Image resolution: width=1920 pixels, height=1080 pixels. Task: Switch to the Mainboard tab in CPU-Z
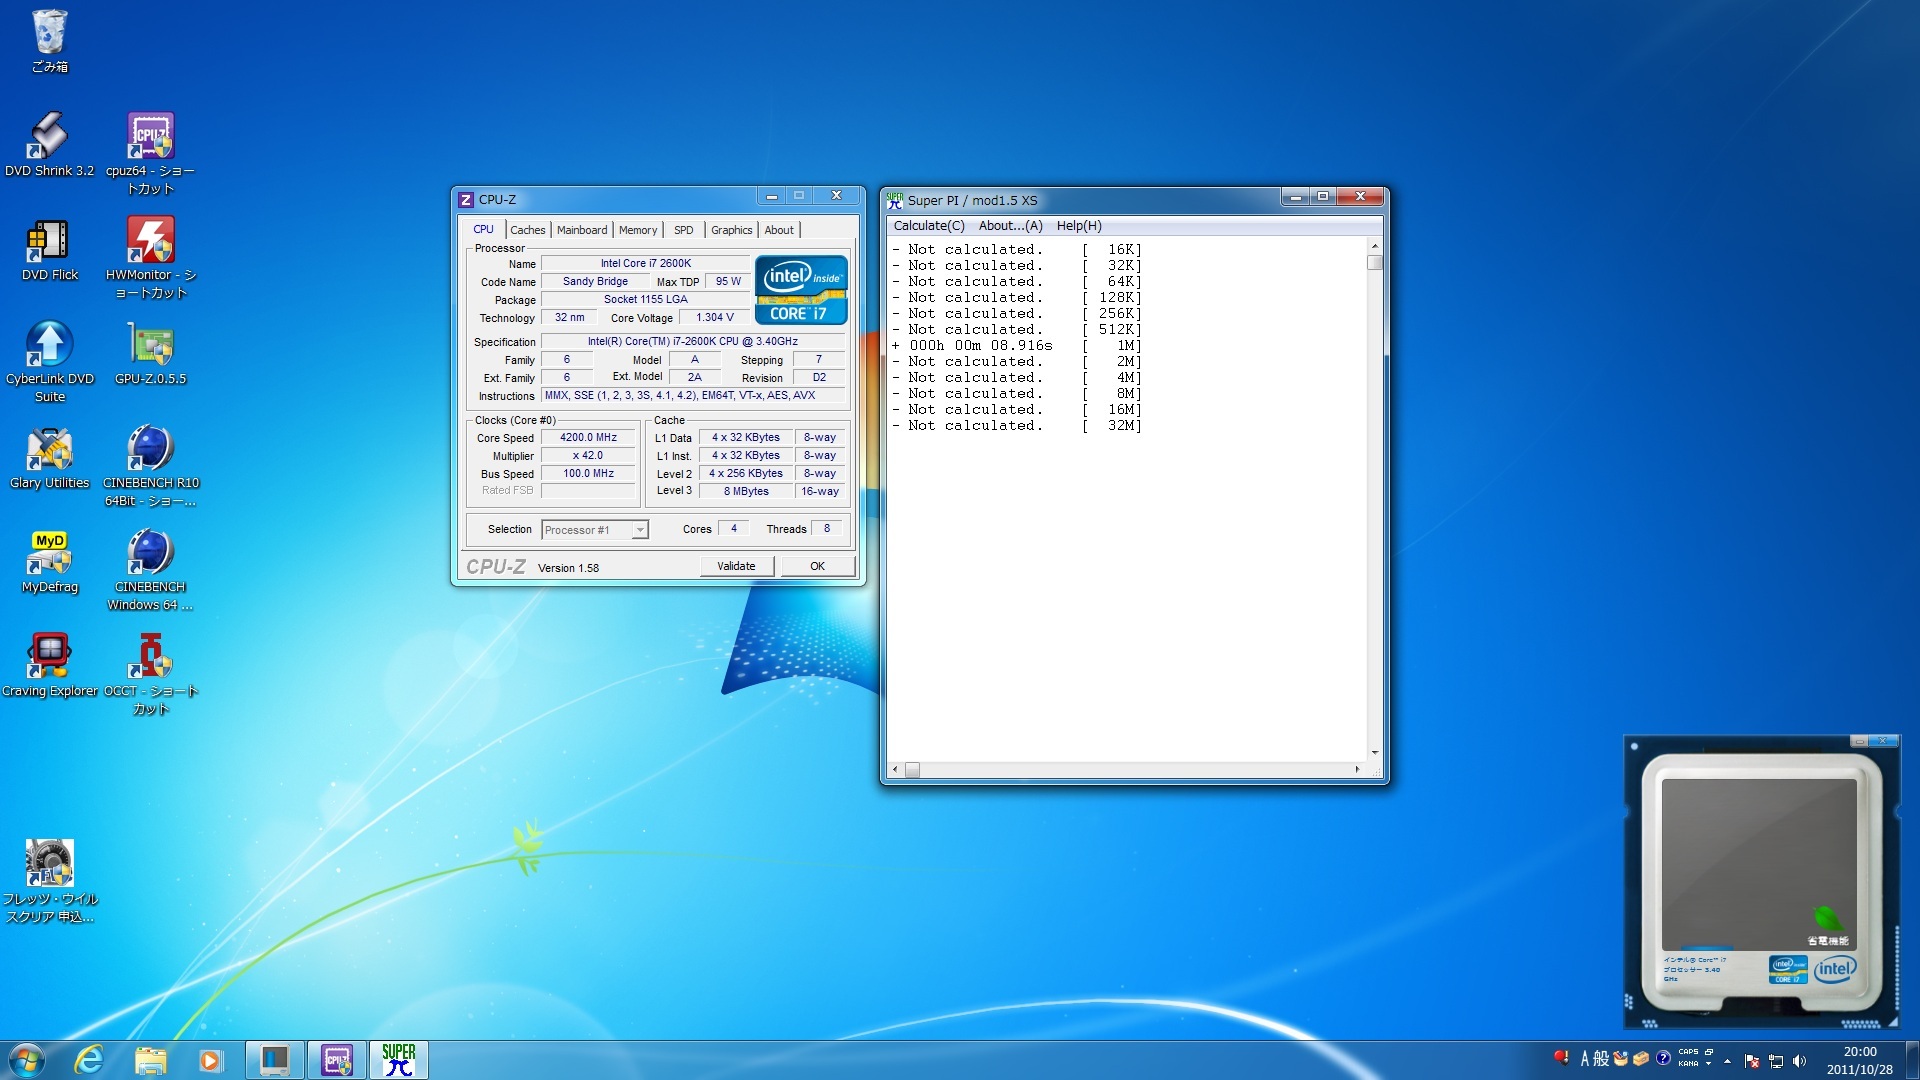[x=581, y=230]
